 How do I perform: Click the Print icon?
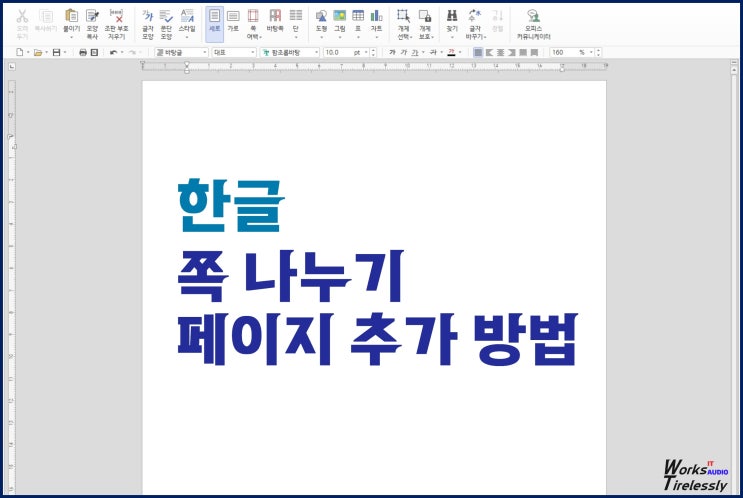pyautogui.click(x=83, y=52)
